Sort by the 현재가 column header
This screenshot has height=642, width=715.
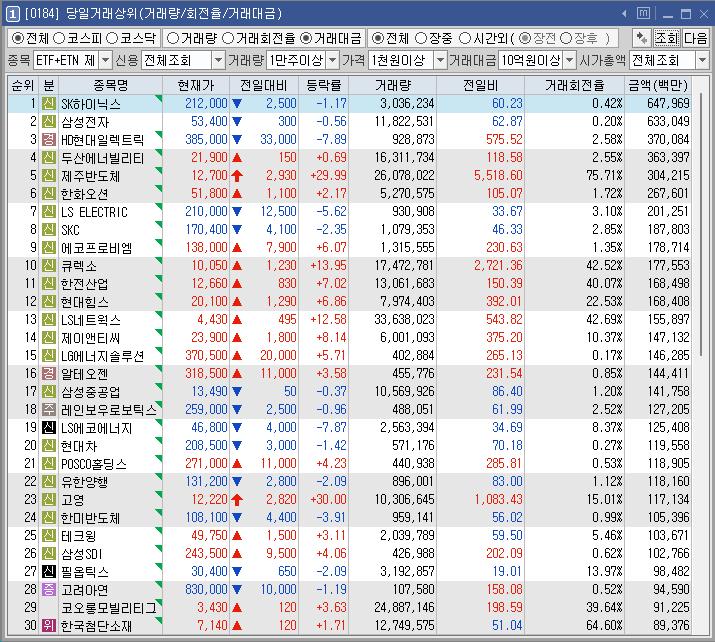click(x=196, y=85)
